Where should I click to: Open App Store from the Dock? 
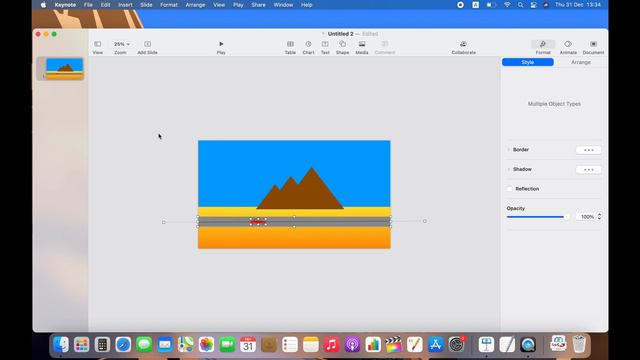436,344
